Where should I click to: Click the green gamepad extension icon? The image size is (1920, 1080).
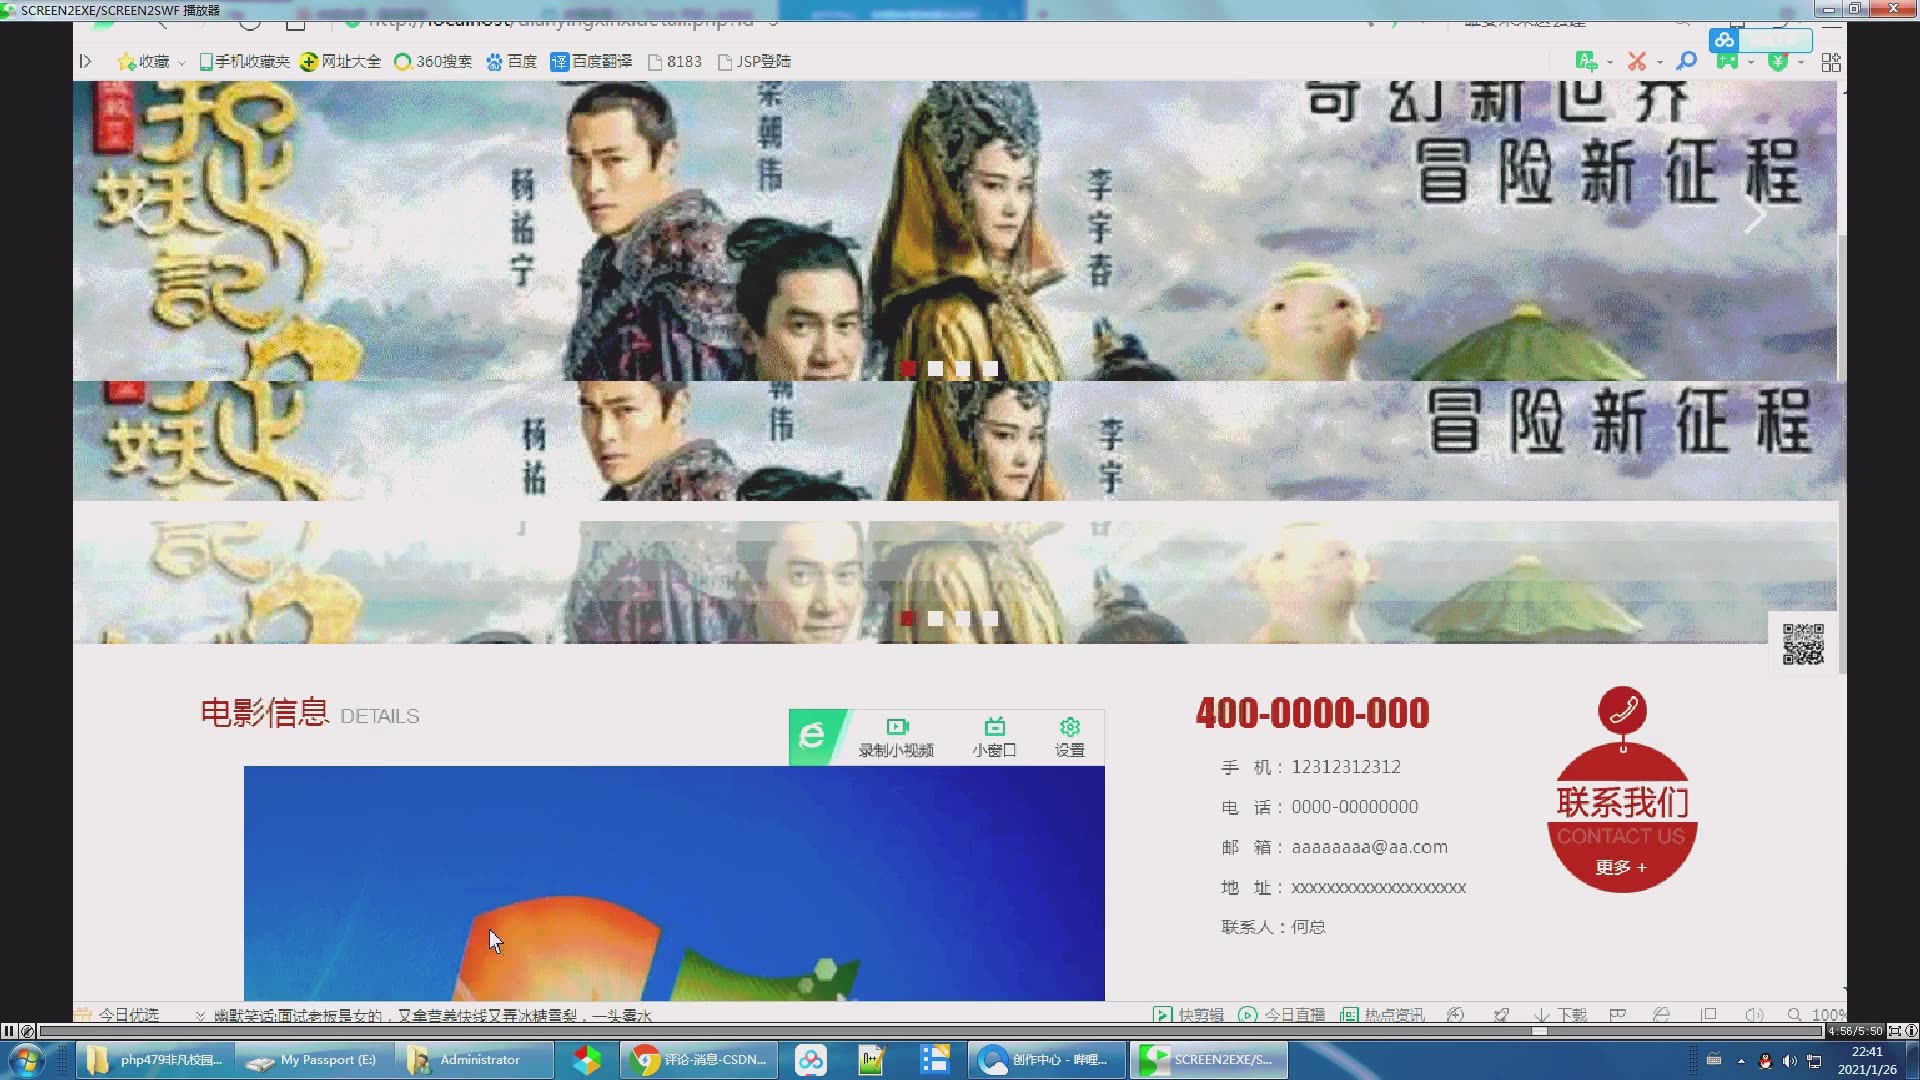point(1727,62)
